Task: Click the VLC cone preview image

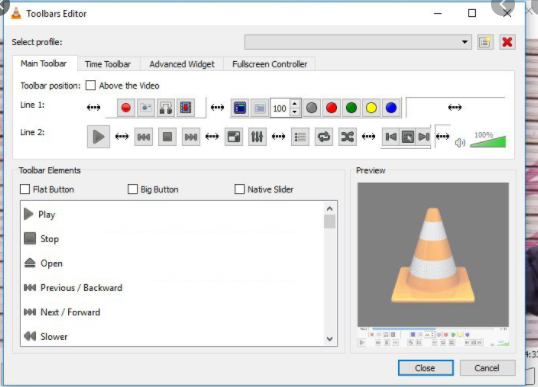Action: [433, 254]
